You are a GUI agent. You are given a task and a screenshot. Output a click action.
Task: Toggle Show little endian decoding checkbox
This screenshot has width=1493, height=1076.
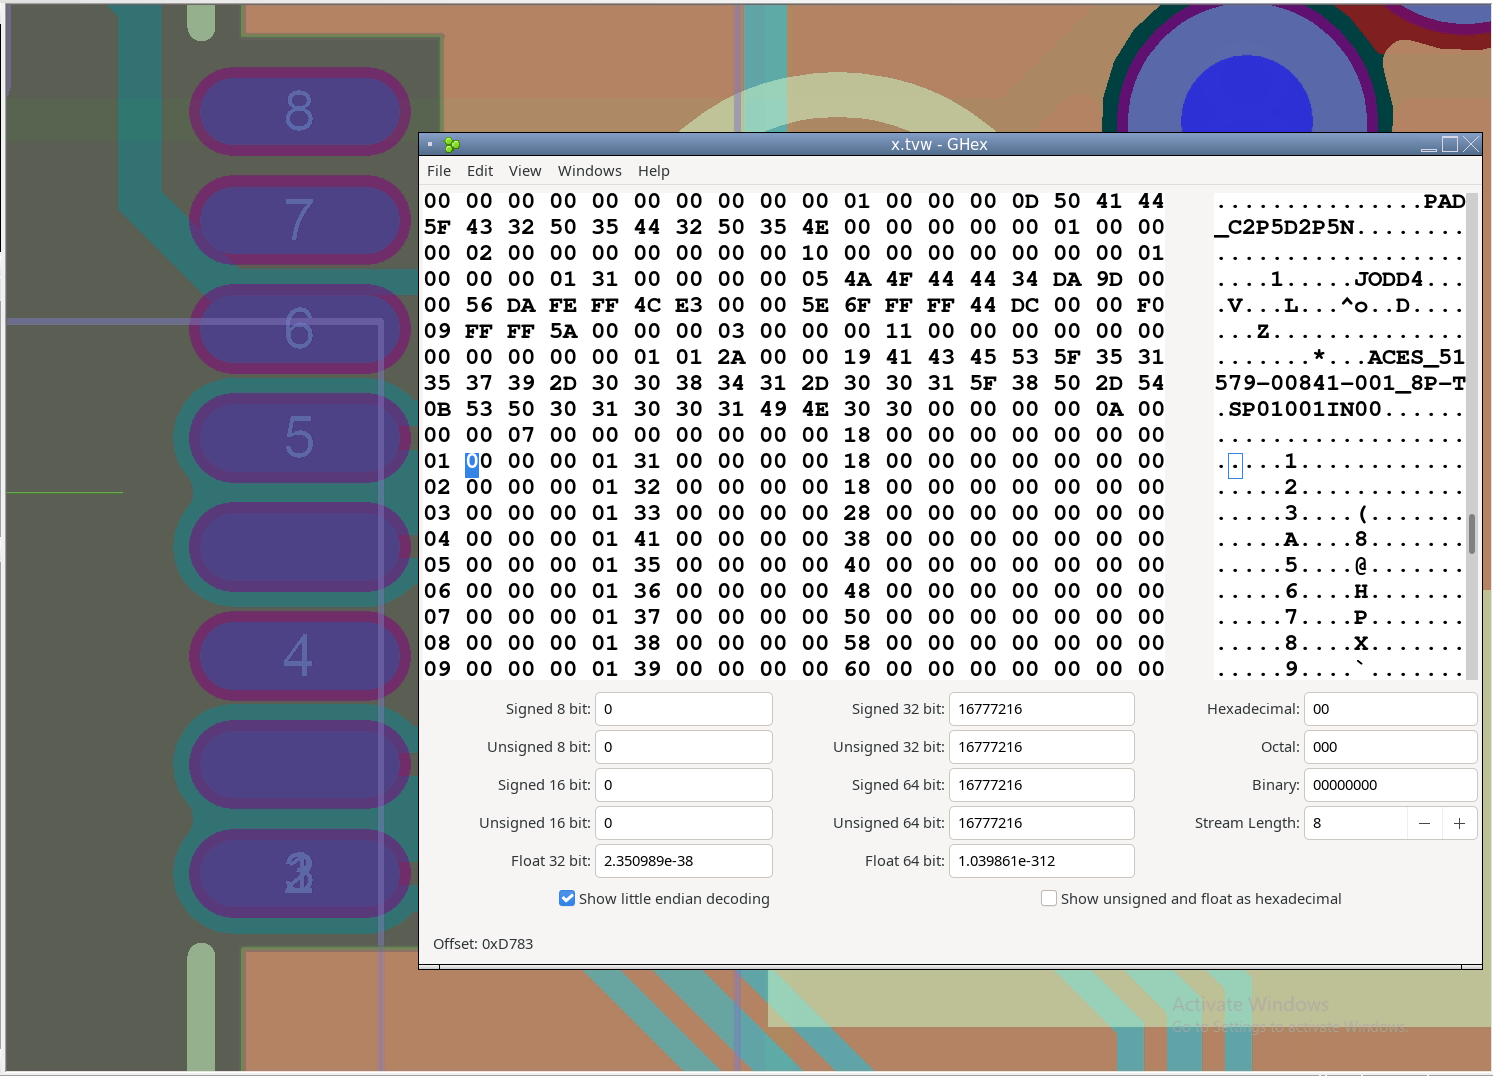[x=567, y=899]
